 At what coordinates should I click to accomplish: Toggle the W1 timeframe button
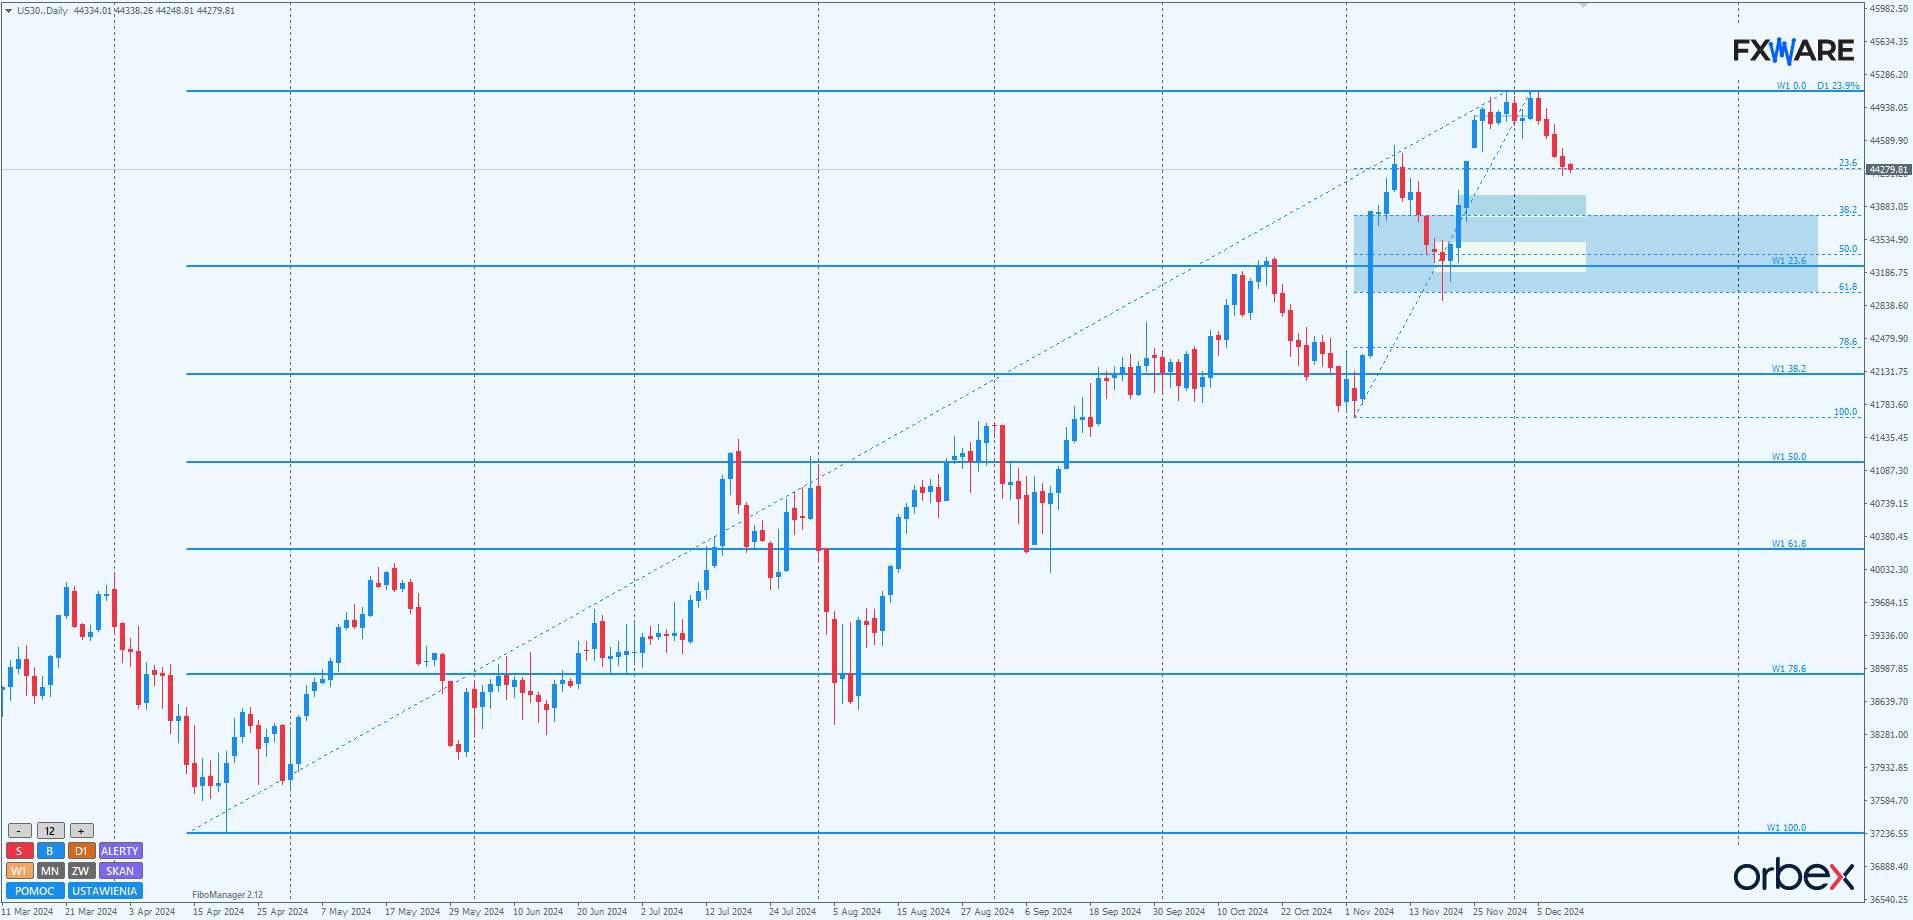pos(19,871)
